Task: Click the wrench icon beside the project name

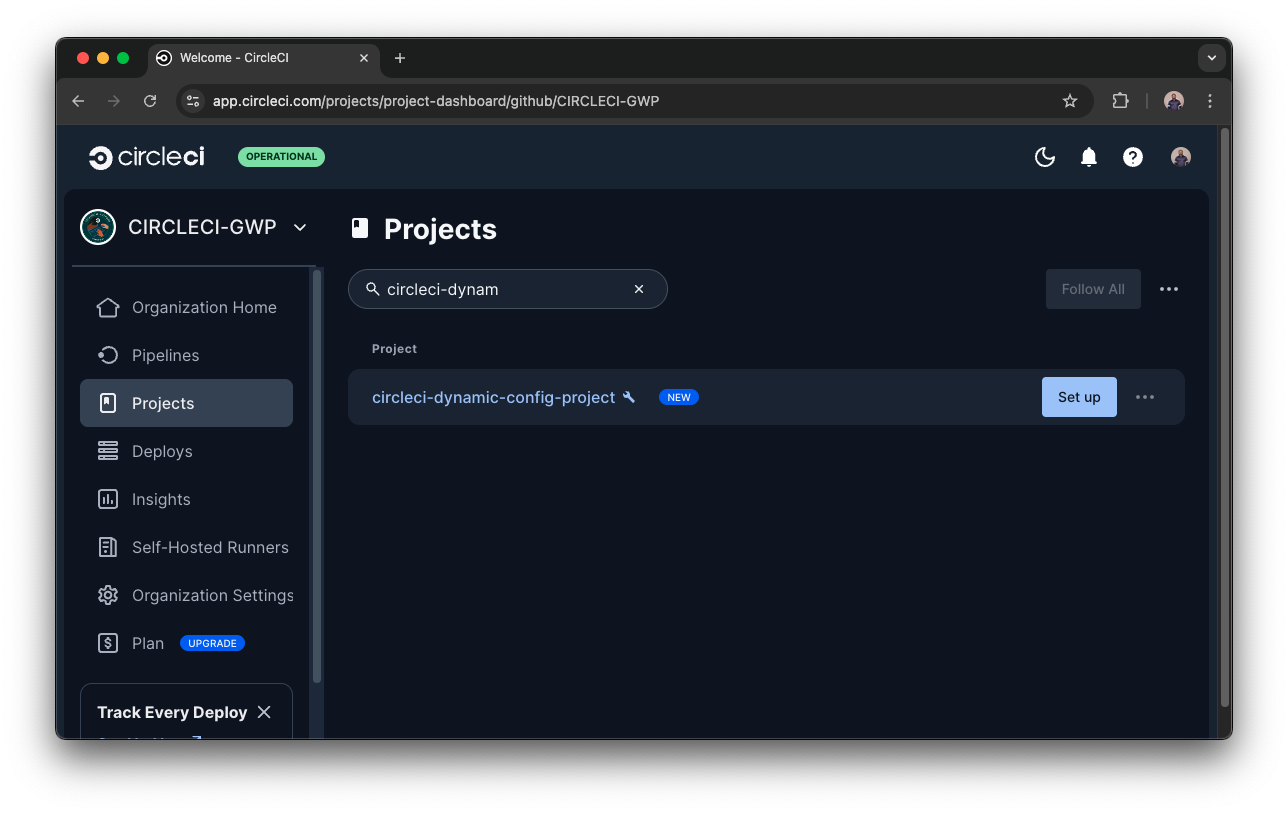Action: 629,397
